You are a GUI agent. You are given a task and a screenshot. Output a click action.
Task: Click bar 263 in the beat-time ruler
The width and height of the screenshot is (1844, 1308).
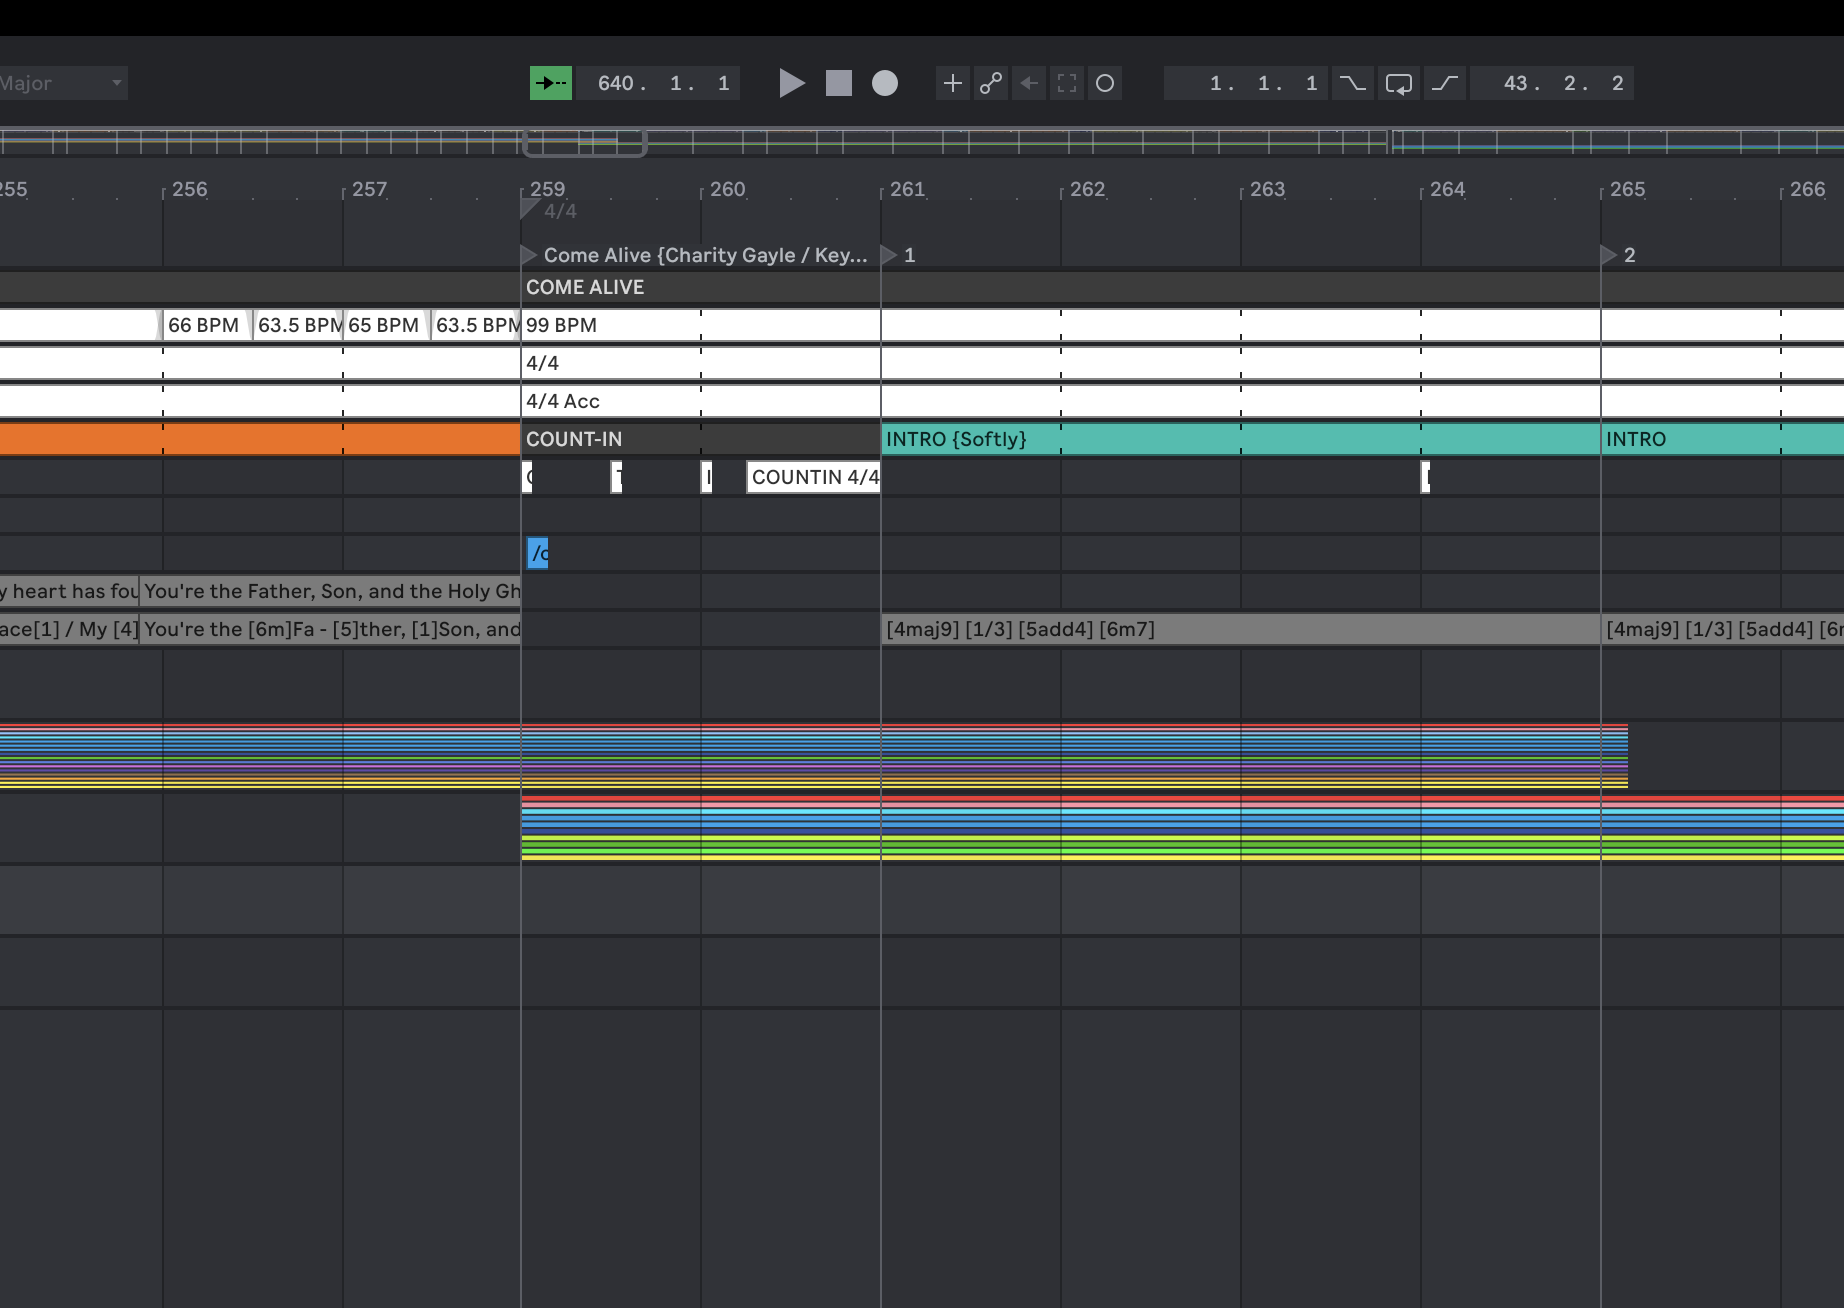1267,189
